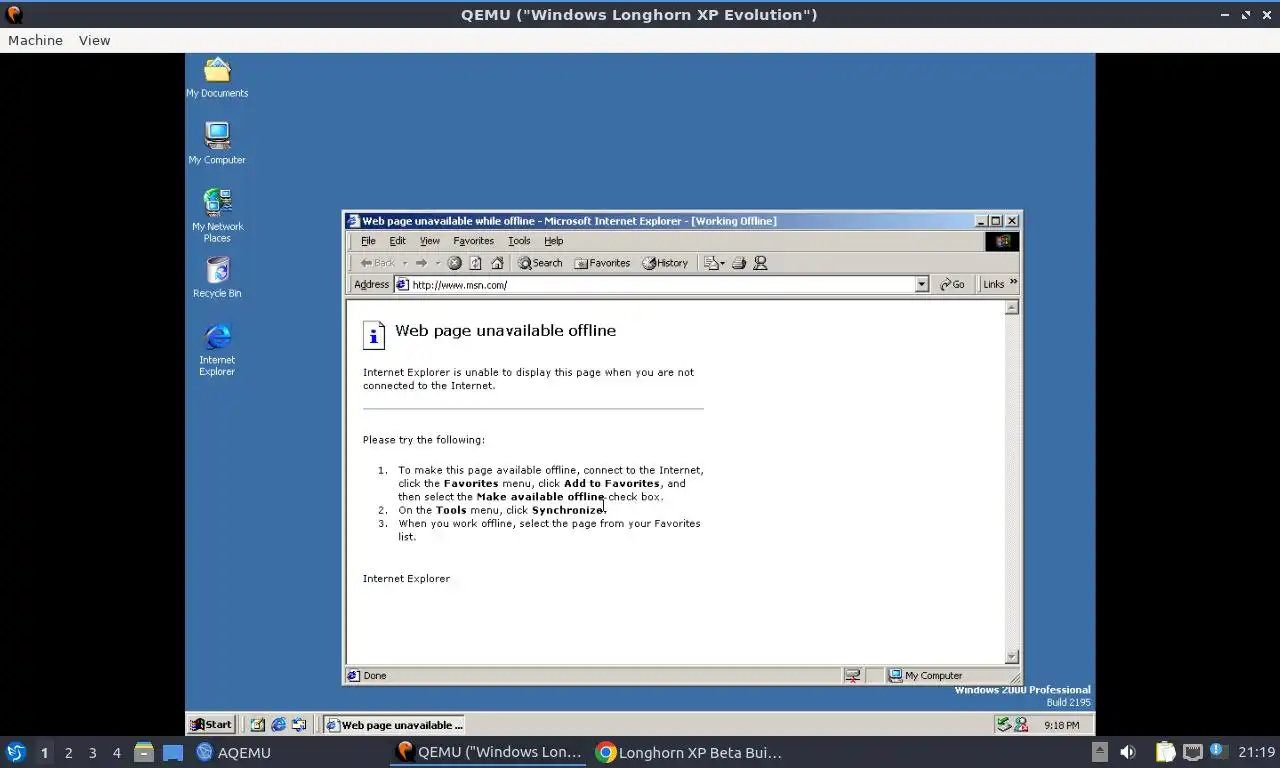
Task: Click the host file manager panel icon
Action: pos(143,752)
